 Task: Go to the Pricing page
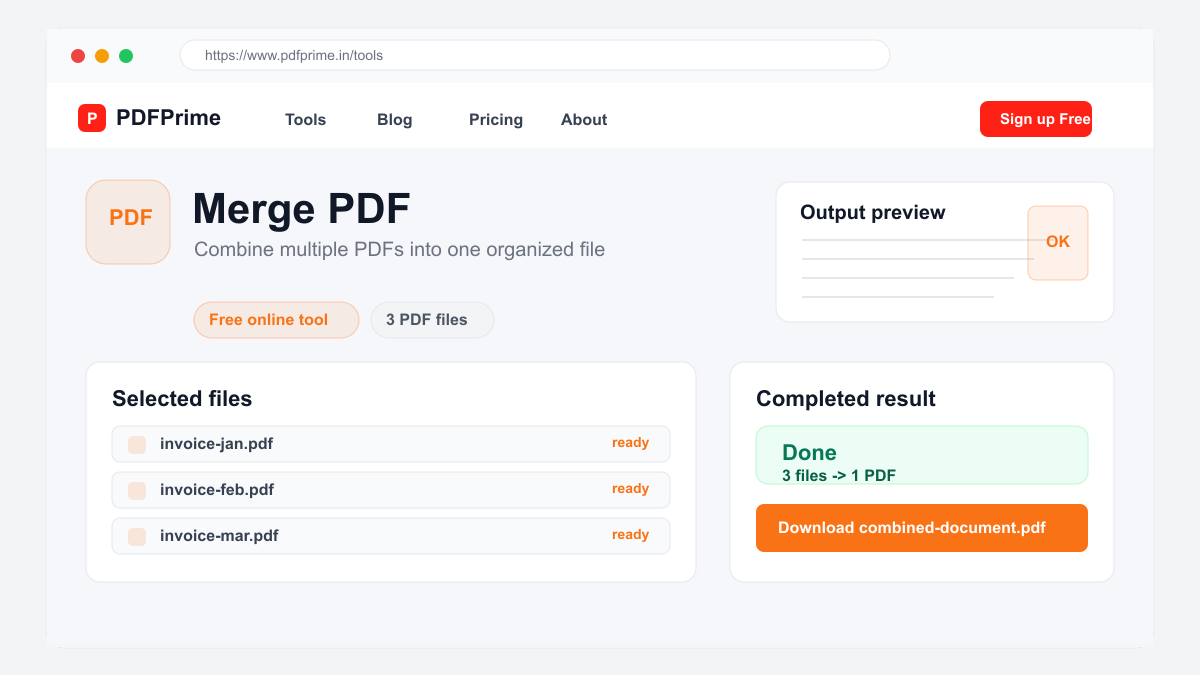pos(496,119)
